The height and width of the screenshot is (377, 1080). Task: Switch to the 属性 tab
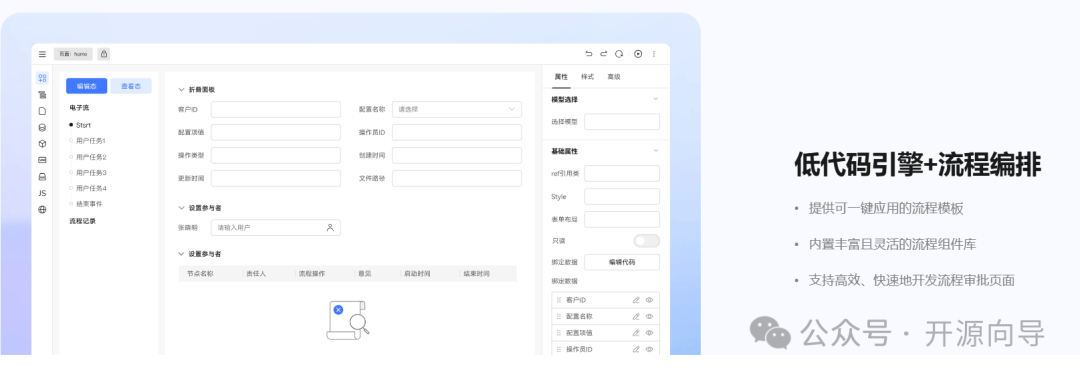(x=561, y=77)
